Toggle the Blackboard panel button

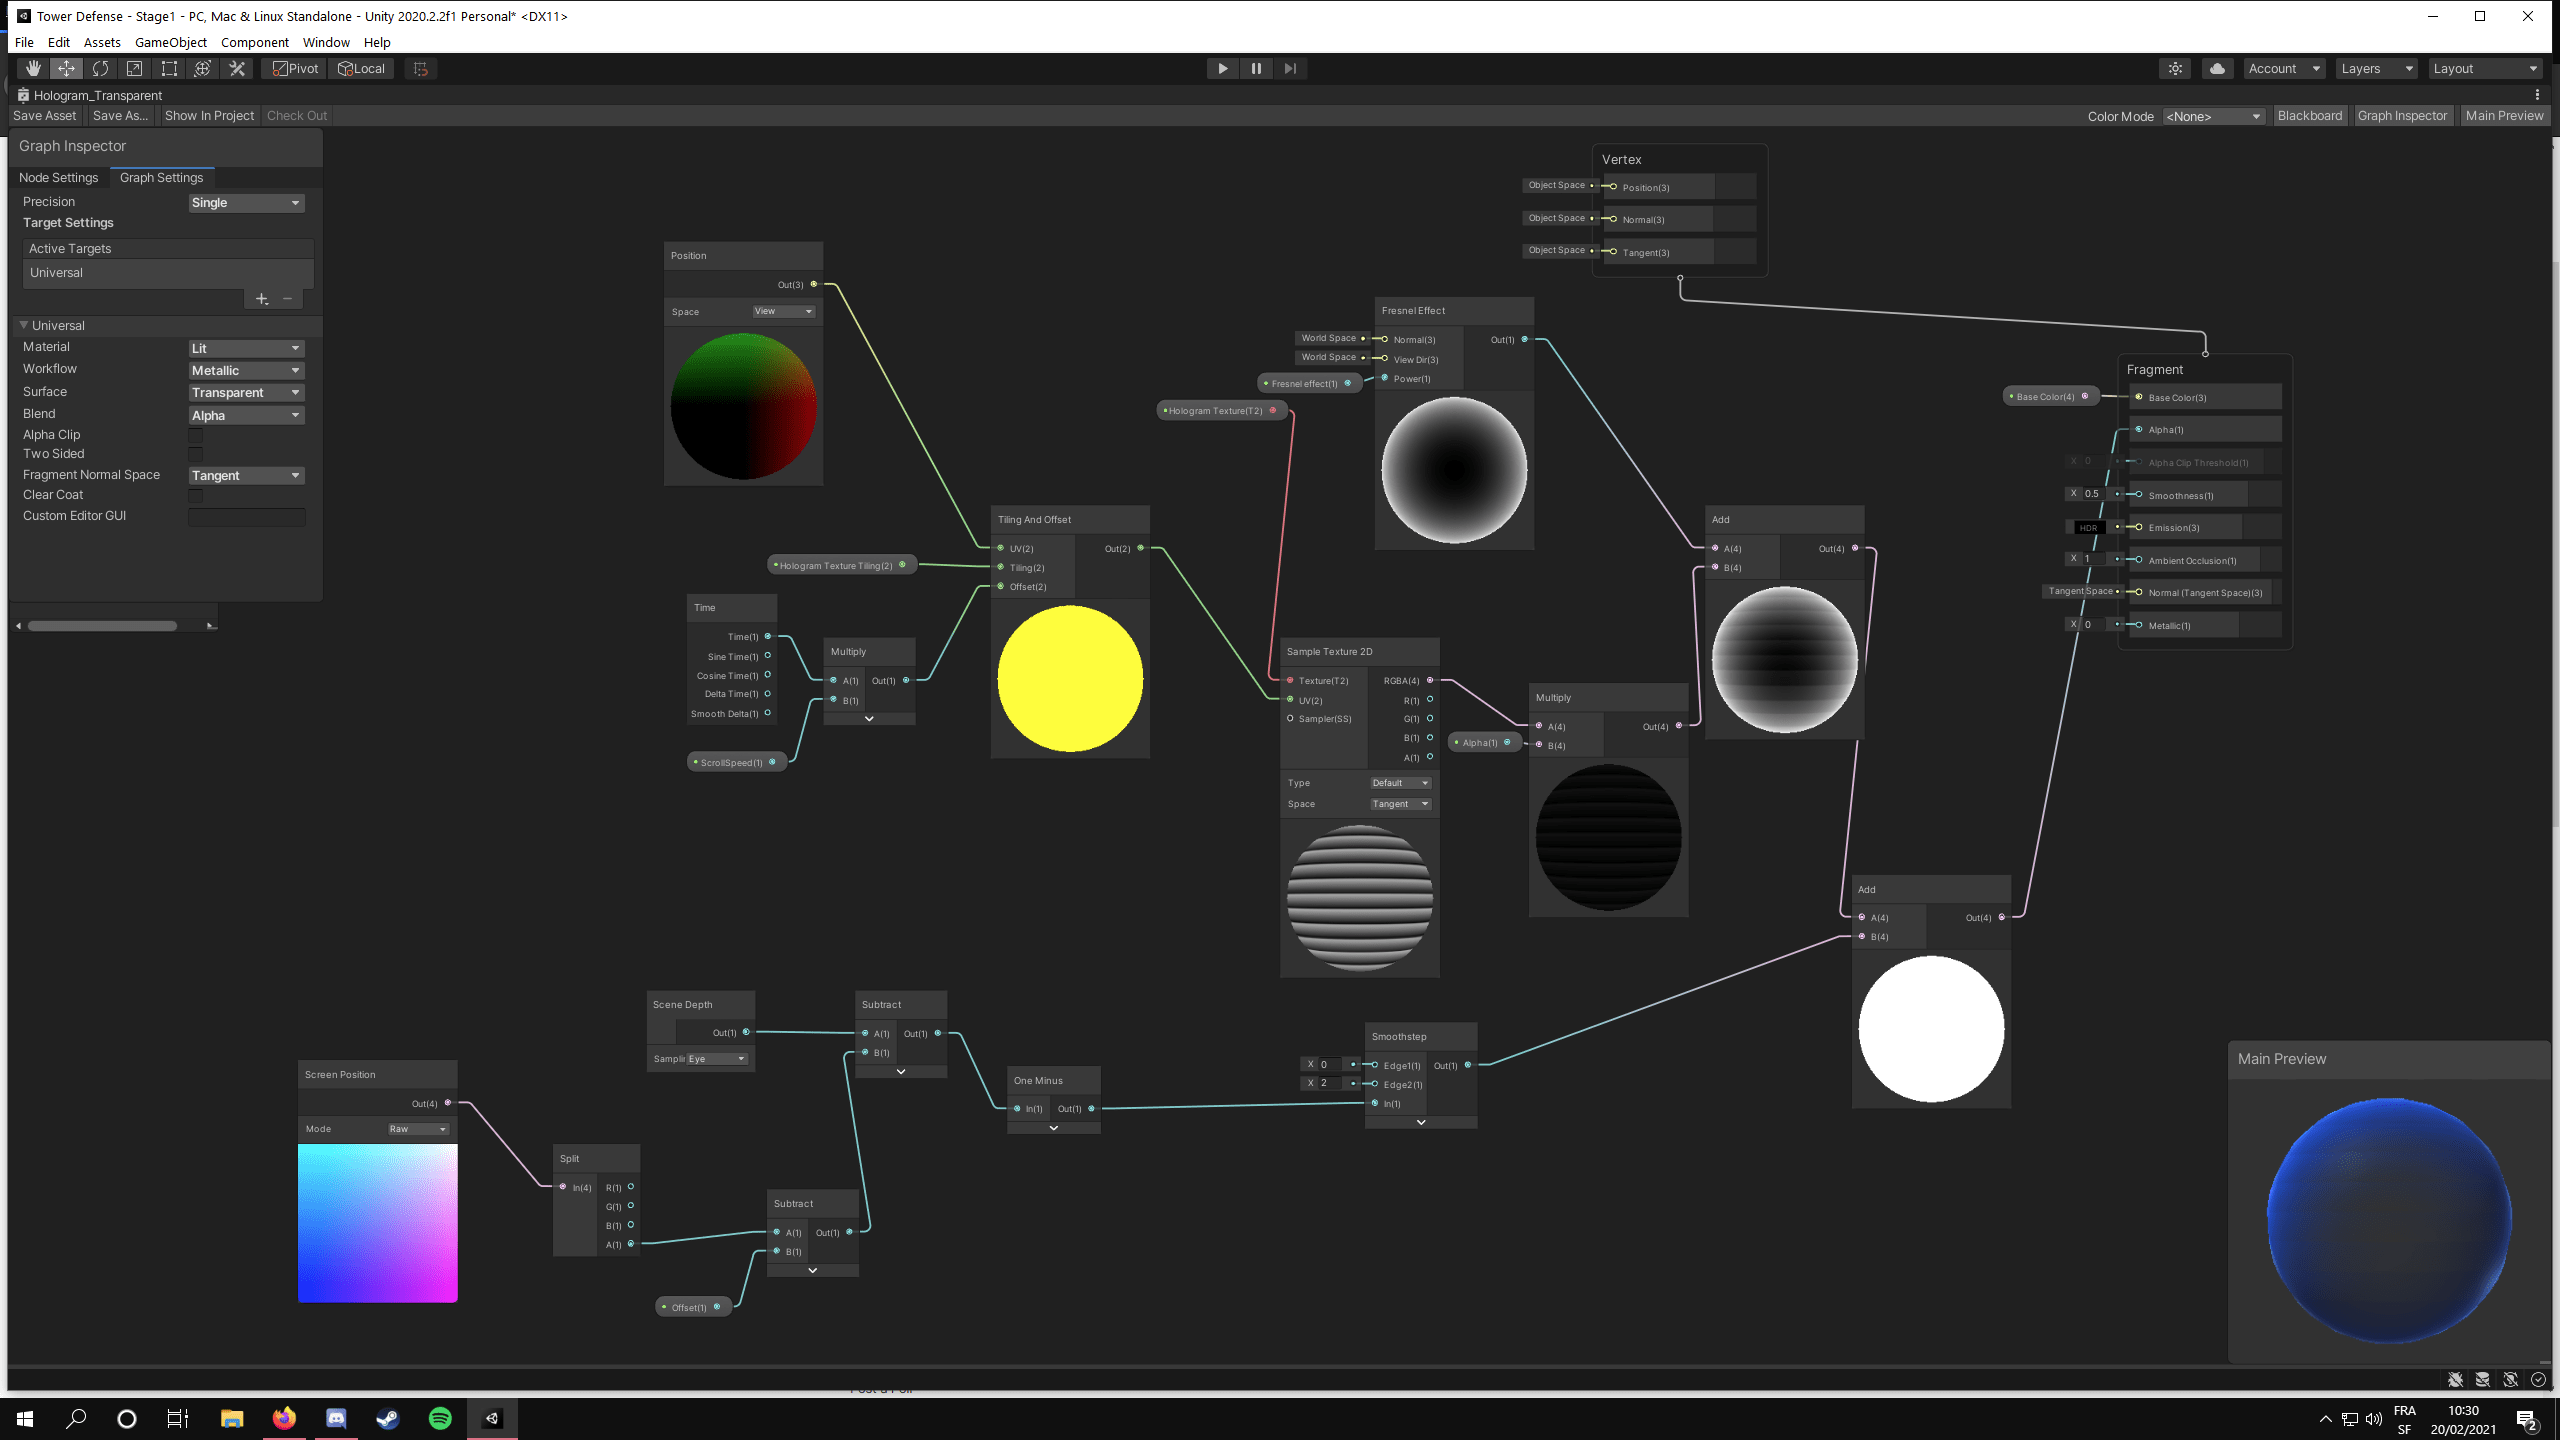(x=2309, y=115)
